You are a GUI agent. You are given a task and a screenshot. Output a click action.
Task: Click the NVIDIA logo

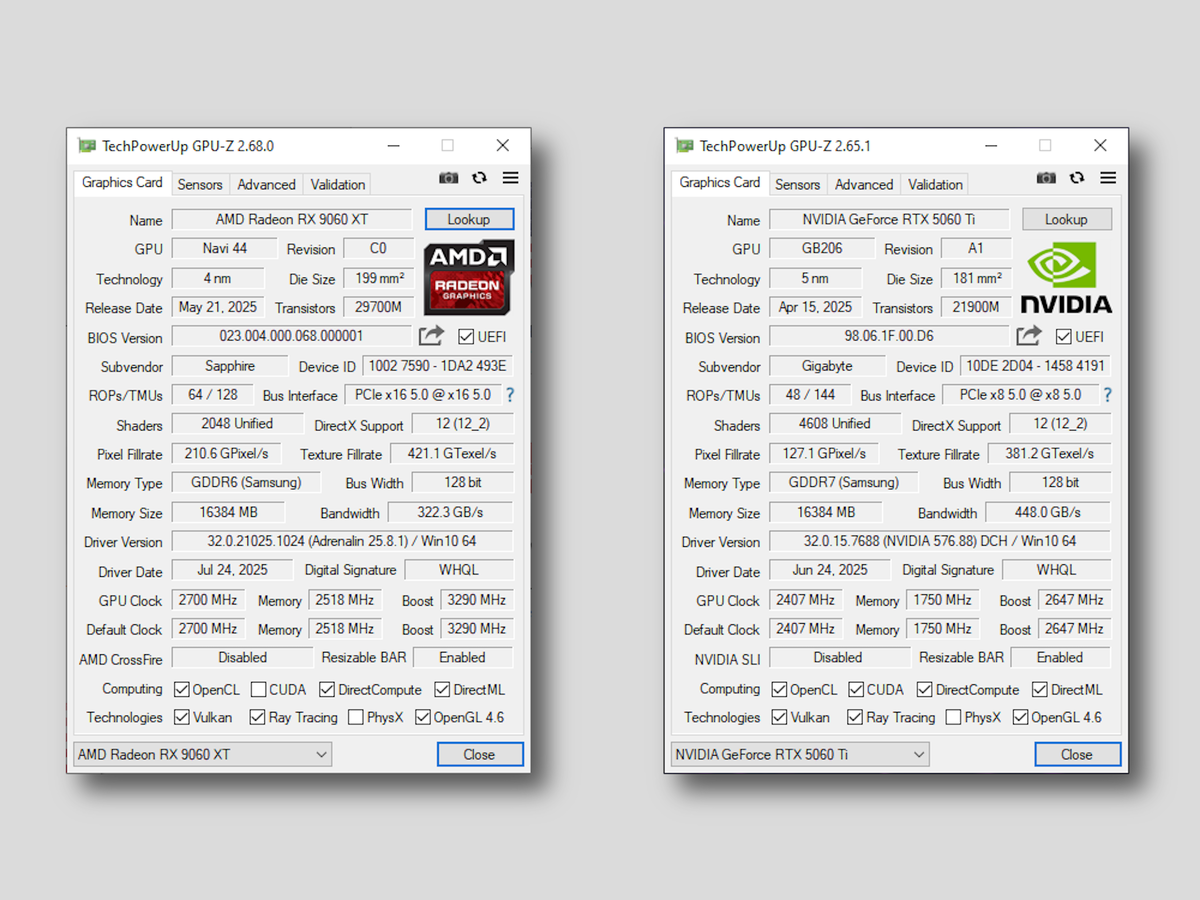(x=1066, y=277)
